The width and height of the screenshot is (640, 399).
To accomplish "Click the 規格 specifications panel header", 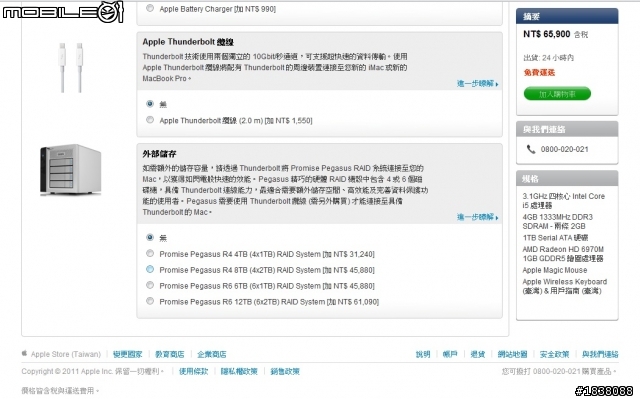I will [567, 179].
